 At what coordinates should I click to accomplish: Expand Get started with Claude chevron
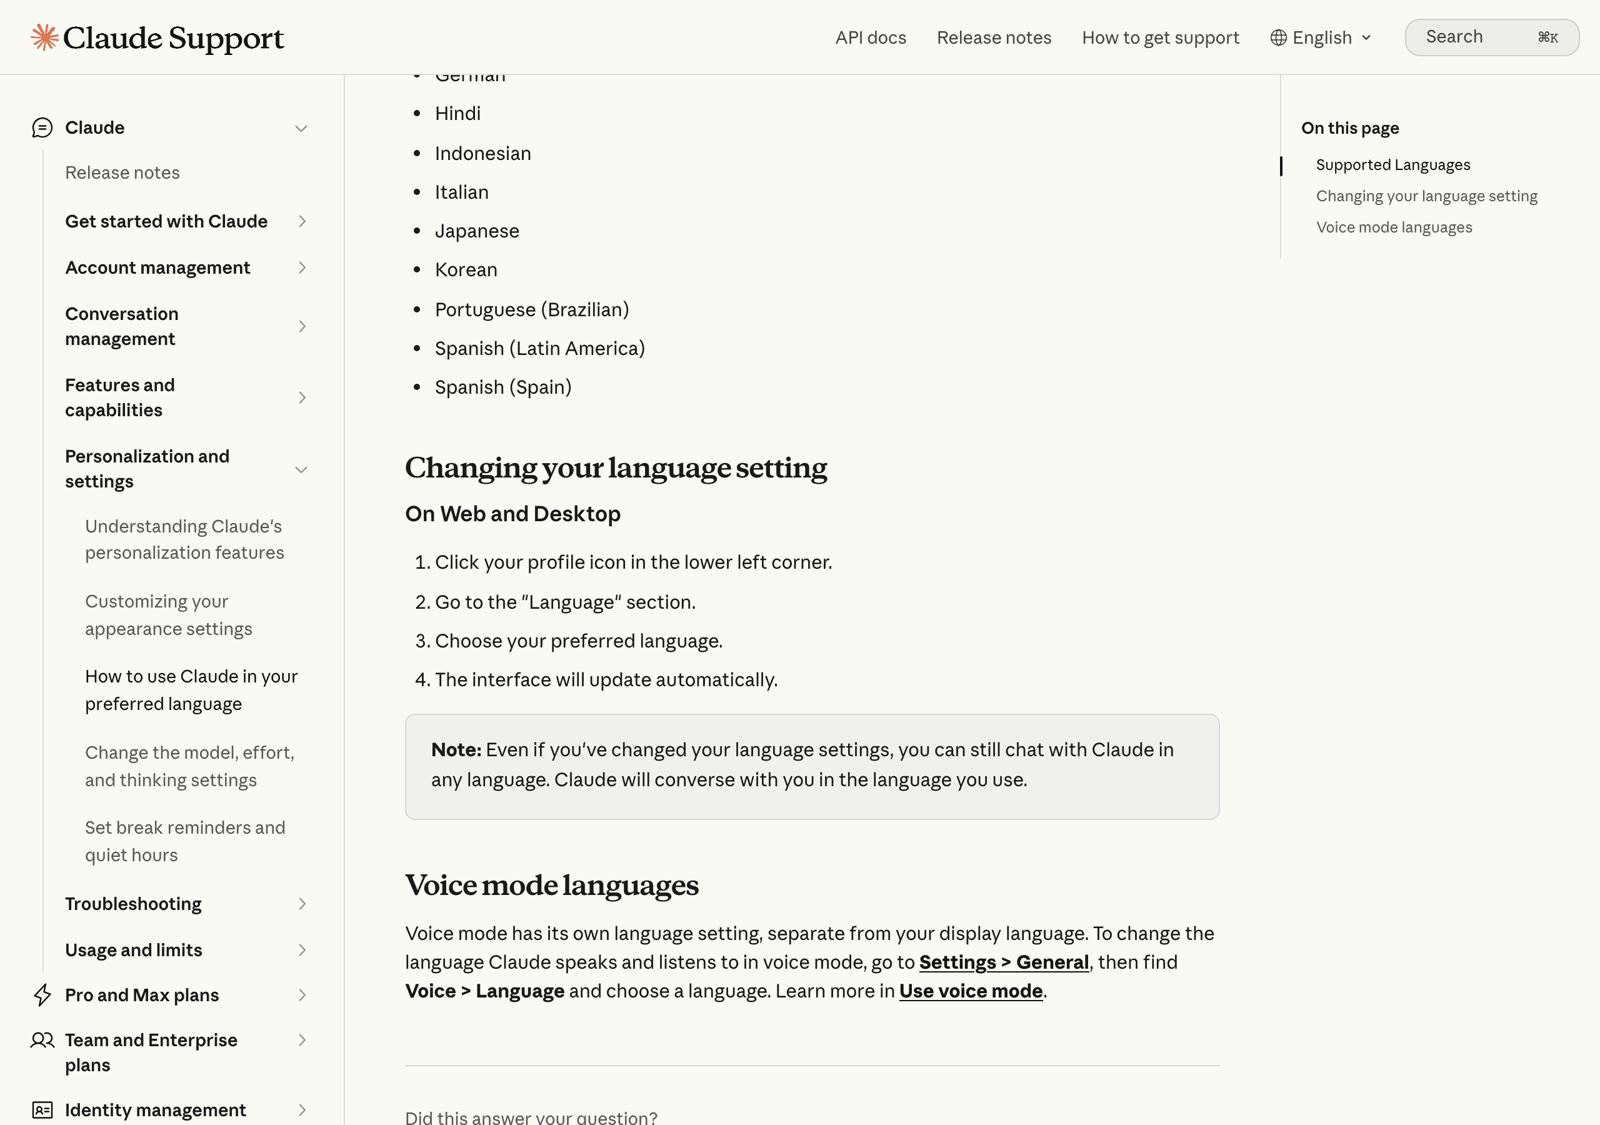point(301,221)
